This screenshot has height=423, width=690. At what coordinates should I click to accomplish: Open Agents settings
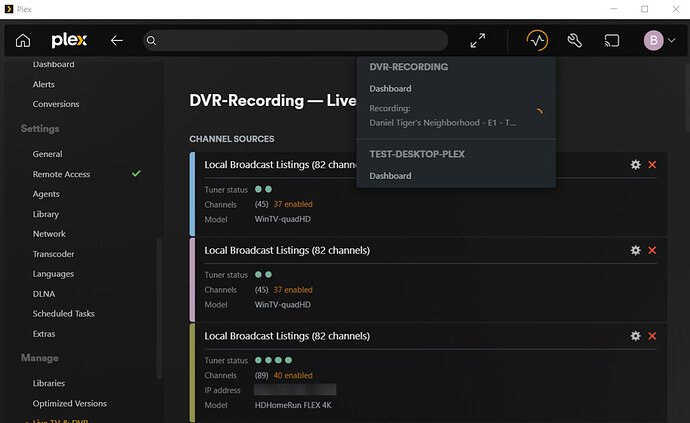pyautogui.click(x=46, y=194)
